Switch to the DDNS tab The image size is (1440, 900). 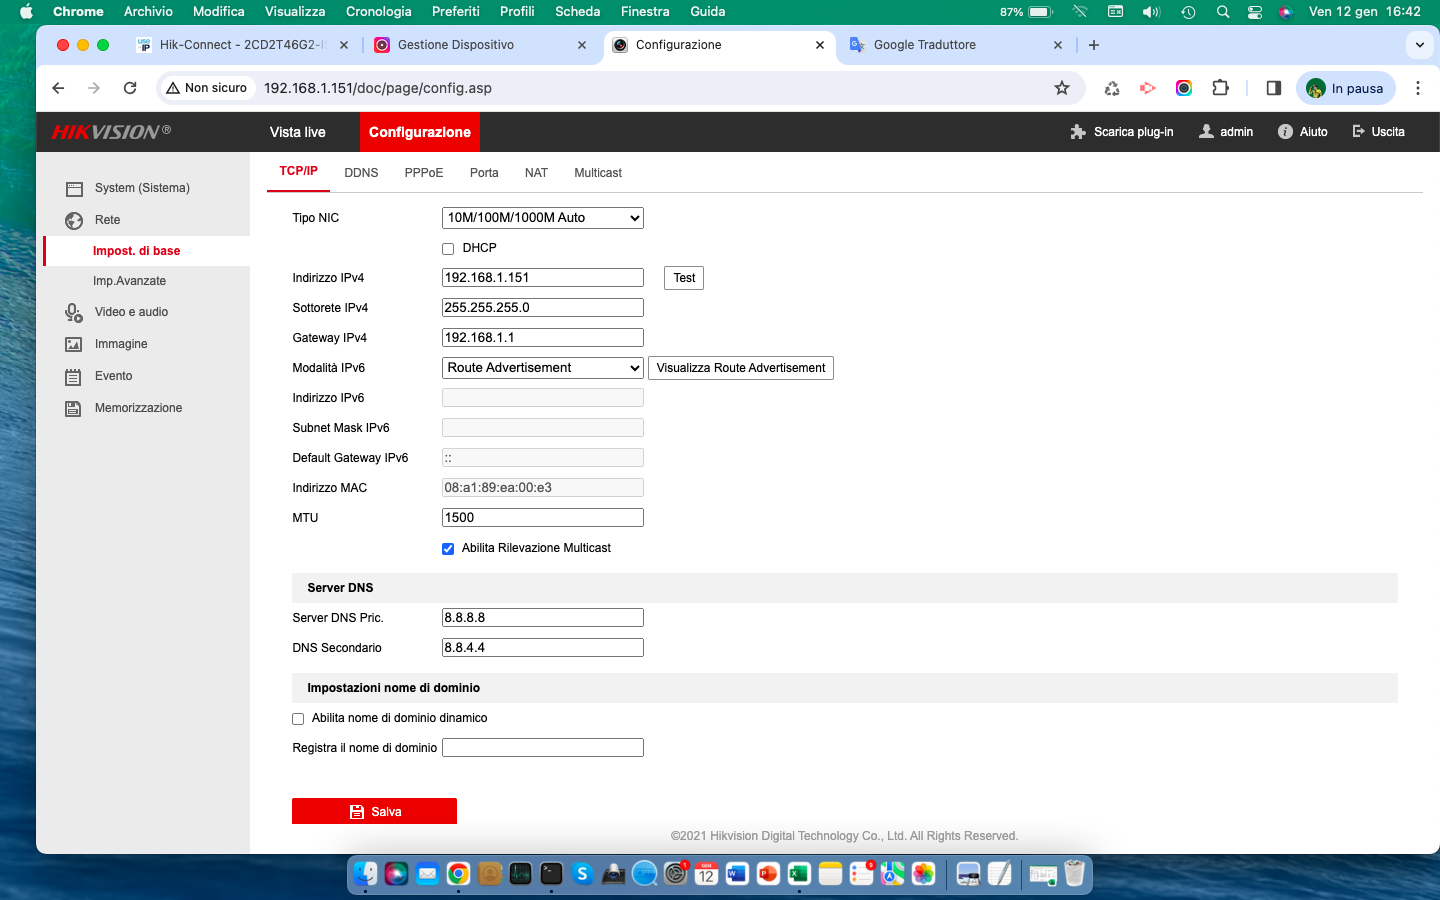(361, 173)
